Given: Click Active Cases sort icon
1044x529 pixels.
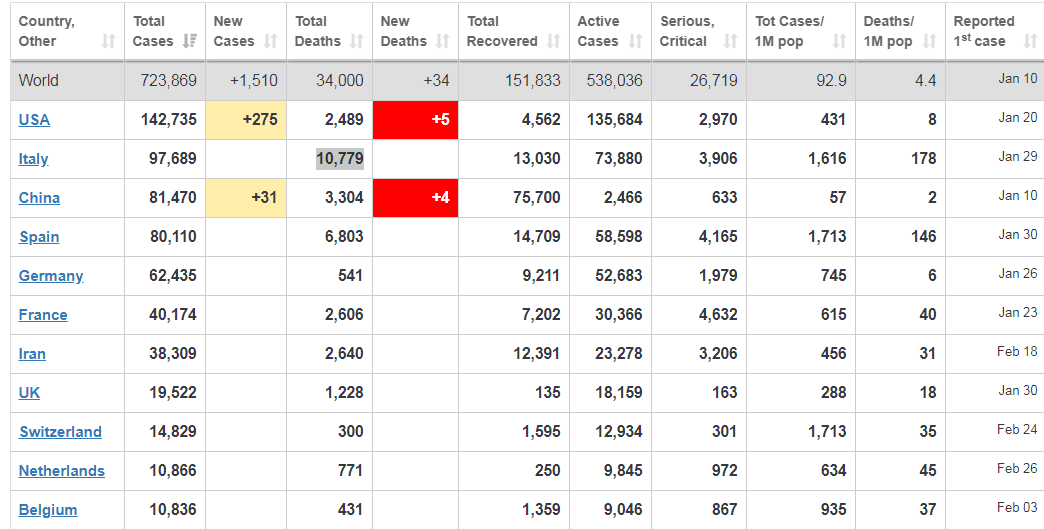Looking at the screenshot, I should [x=636, y=41].
